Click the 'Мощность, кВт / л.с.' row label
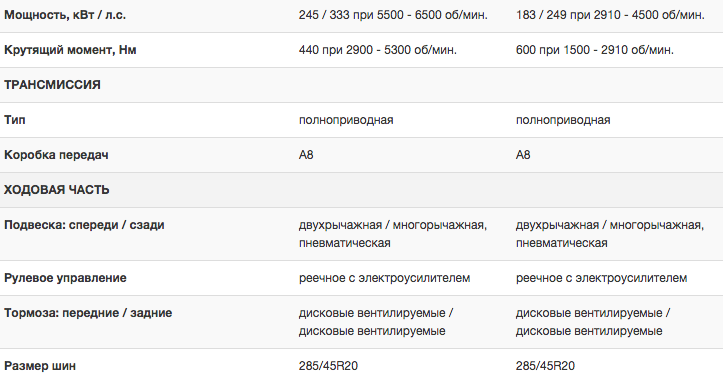723x389 pixels. pos(65,15)
